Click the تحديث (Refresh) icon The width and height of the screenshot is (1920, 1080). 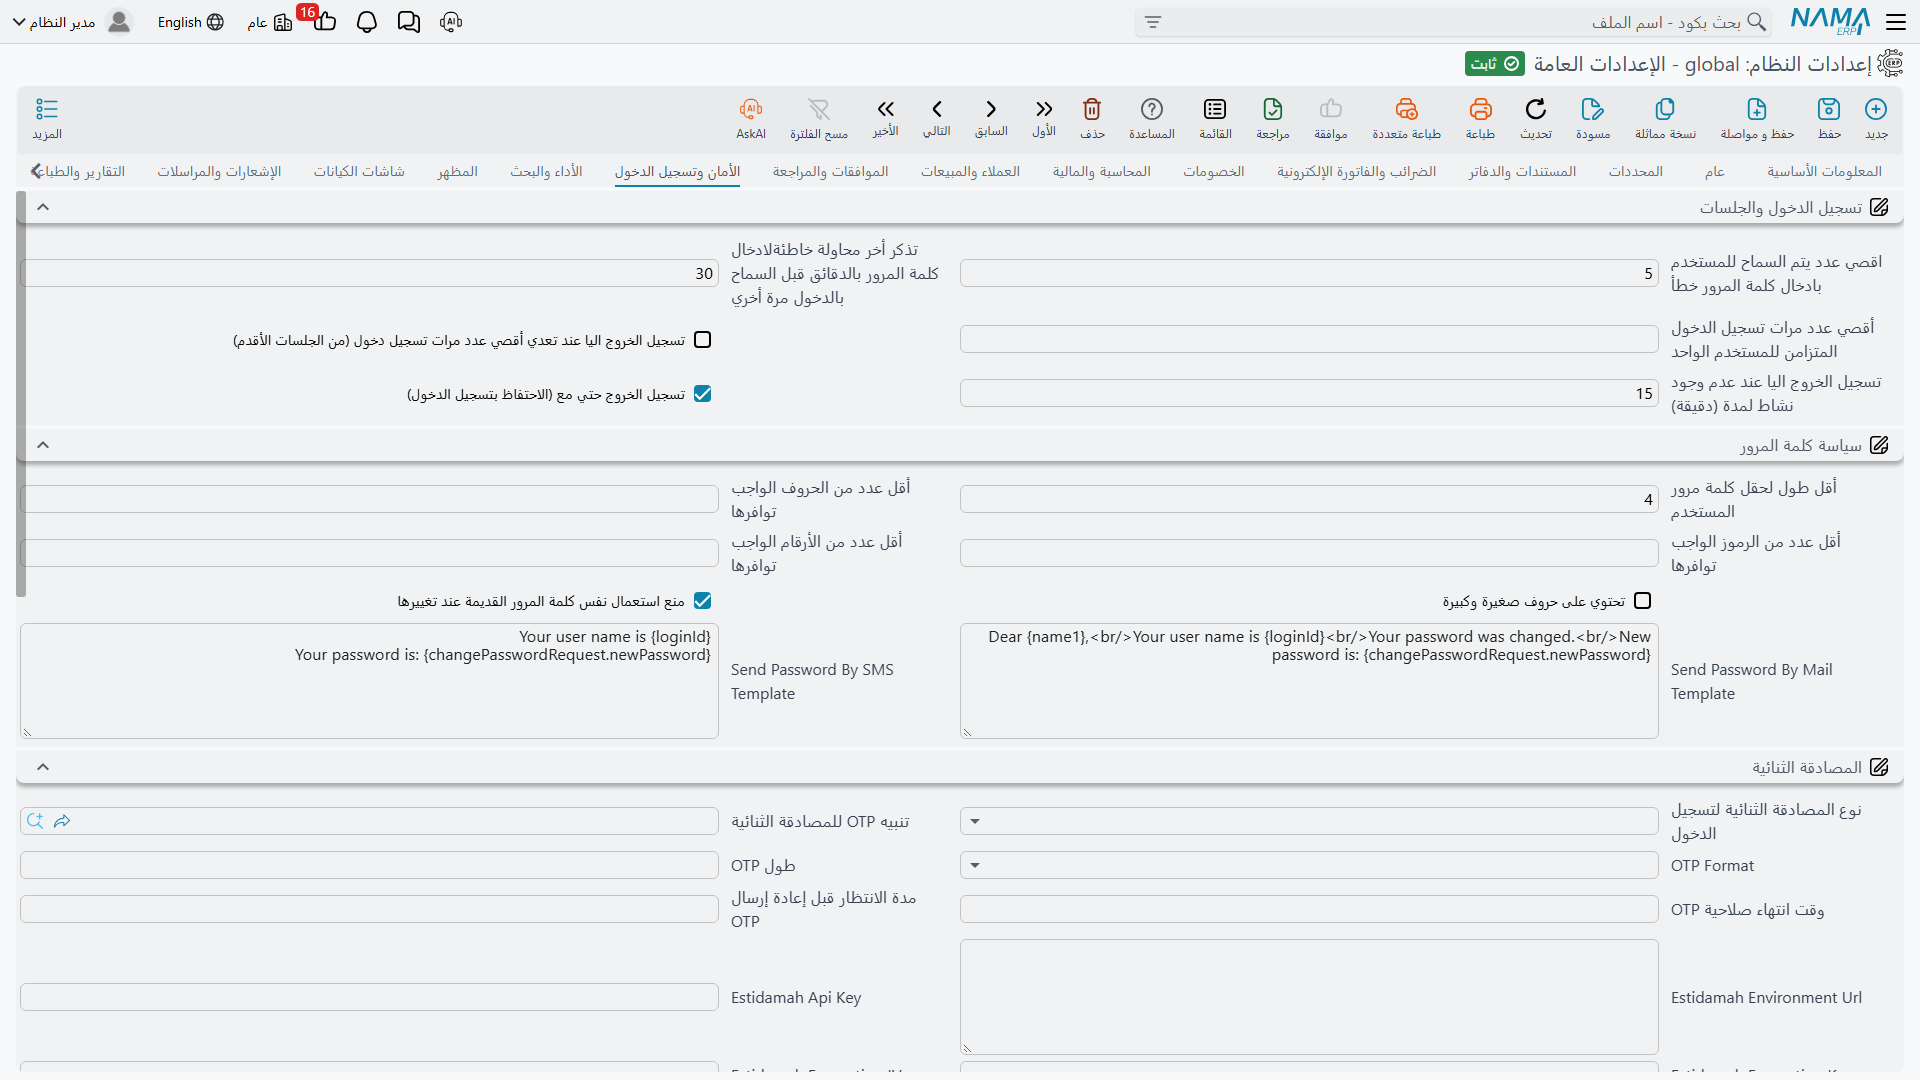click(1536, 109)
